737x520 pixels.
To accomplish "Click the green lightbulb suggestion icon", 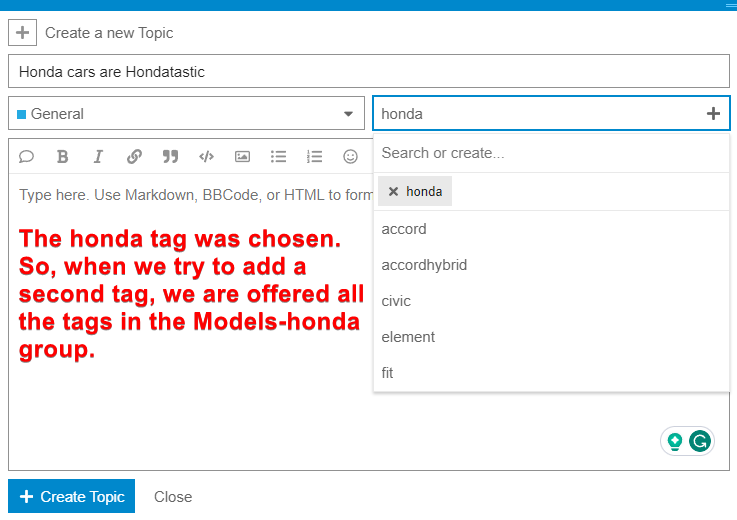I will coord(675,441).
